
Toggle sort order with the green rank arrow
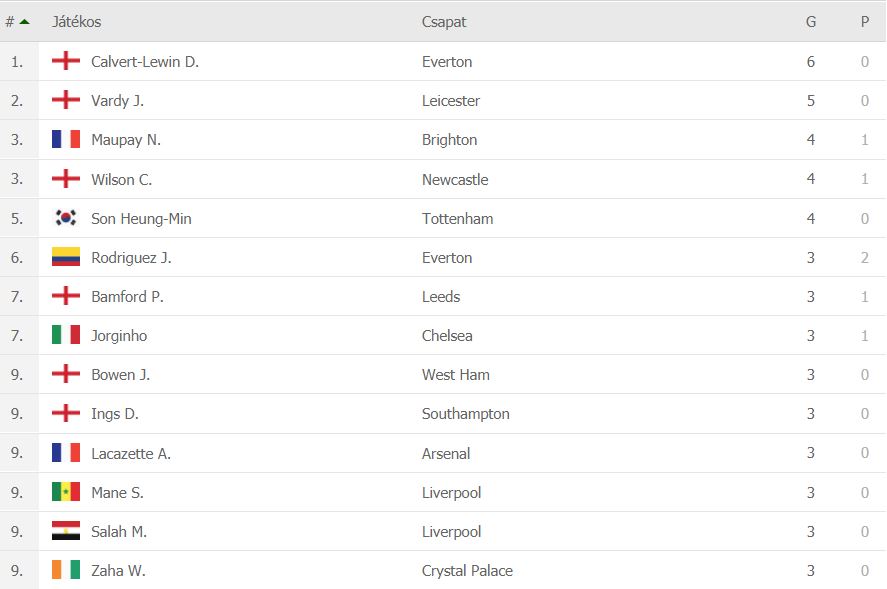(24, 22)
